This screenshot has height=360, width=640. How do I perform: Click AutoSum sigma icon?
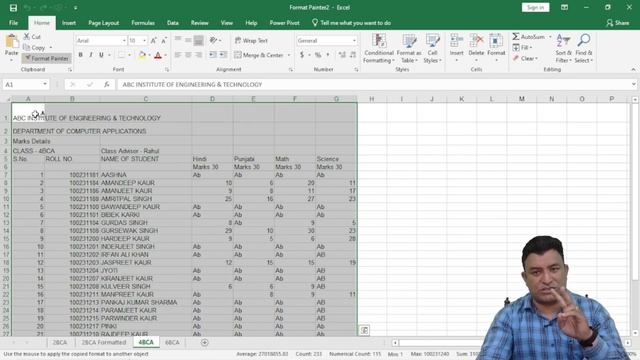click(x=516, y=37)
